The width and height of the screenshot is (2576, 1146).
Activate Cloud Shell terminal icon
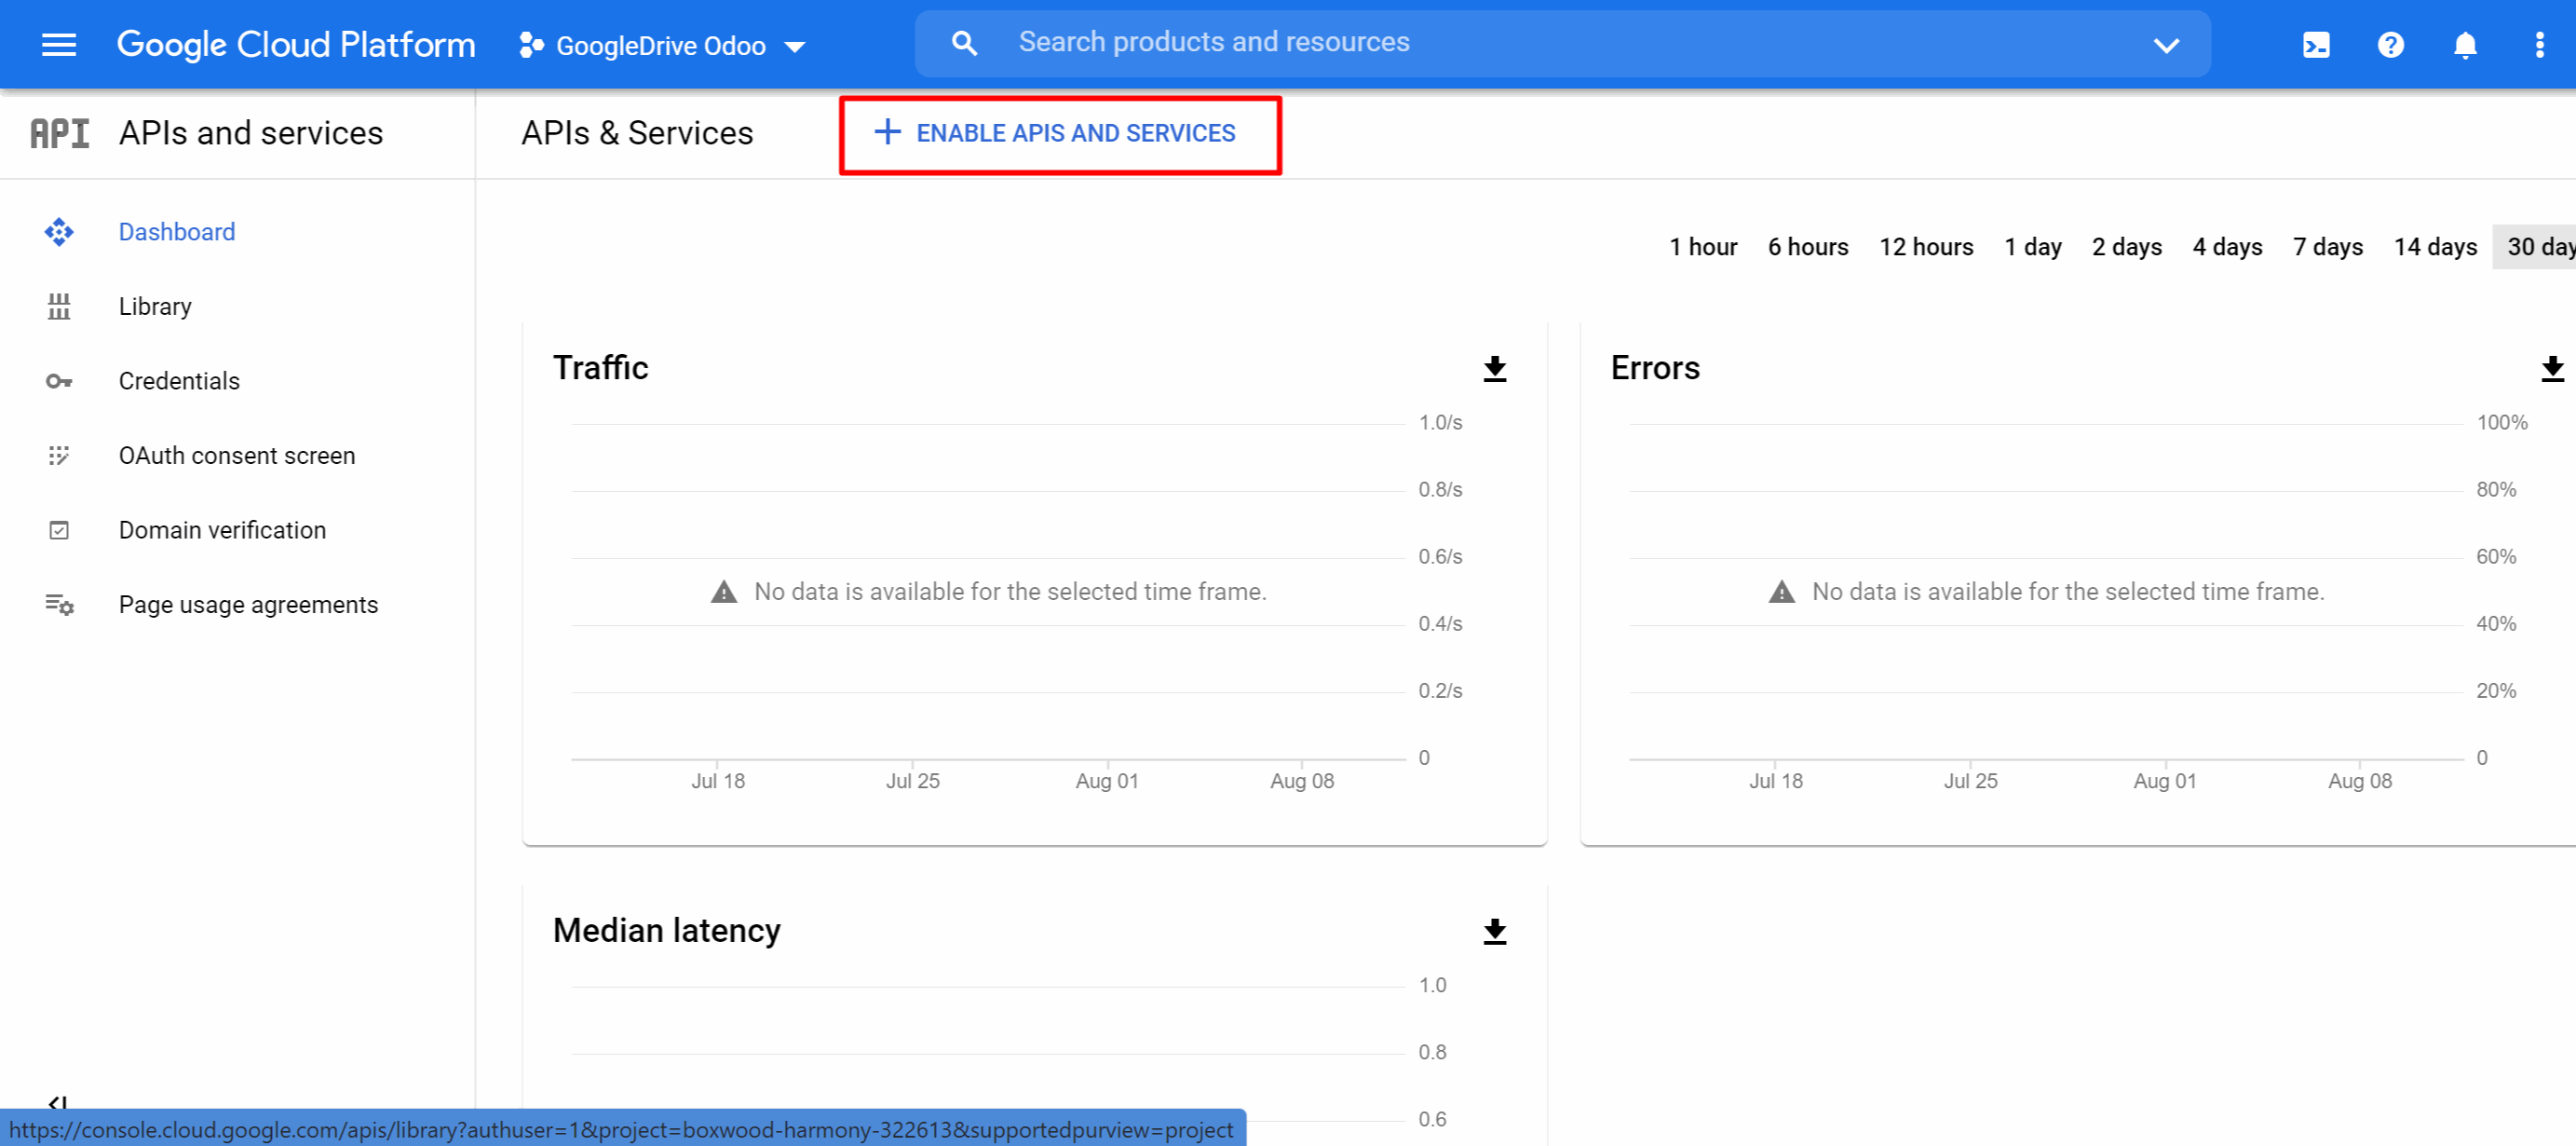click(2316, 45)
